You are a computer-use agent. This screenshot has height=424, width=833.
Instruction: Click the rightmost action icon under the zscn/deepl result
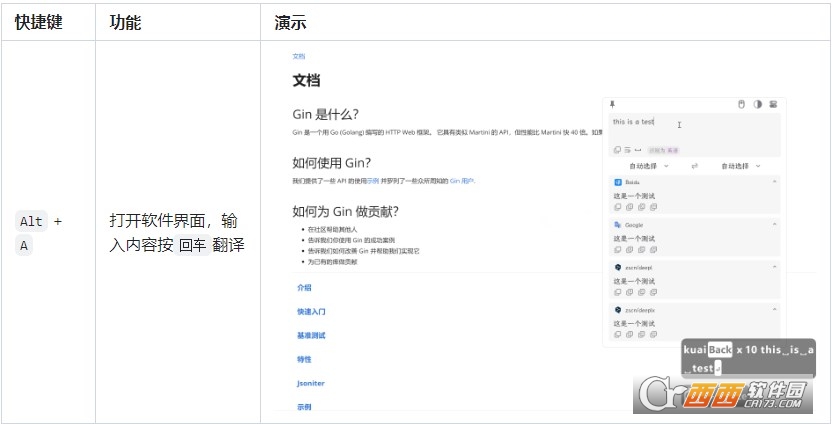653,292
